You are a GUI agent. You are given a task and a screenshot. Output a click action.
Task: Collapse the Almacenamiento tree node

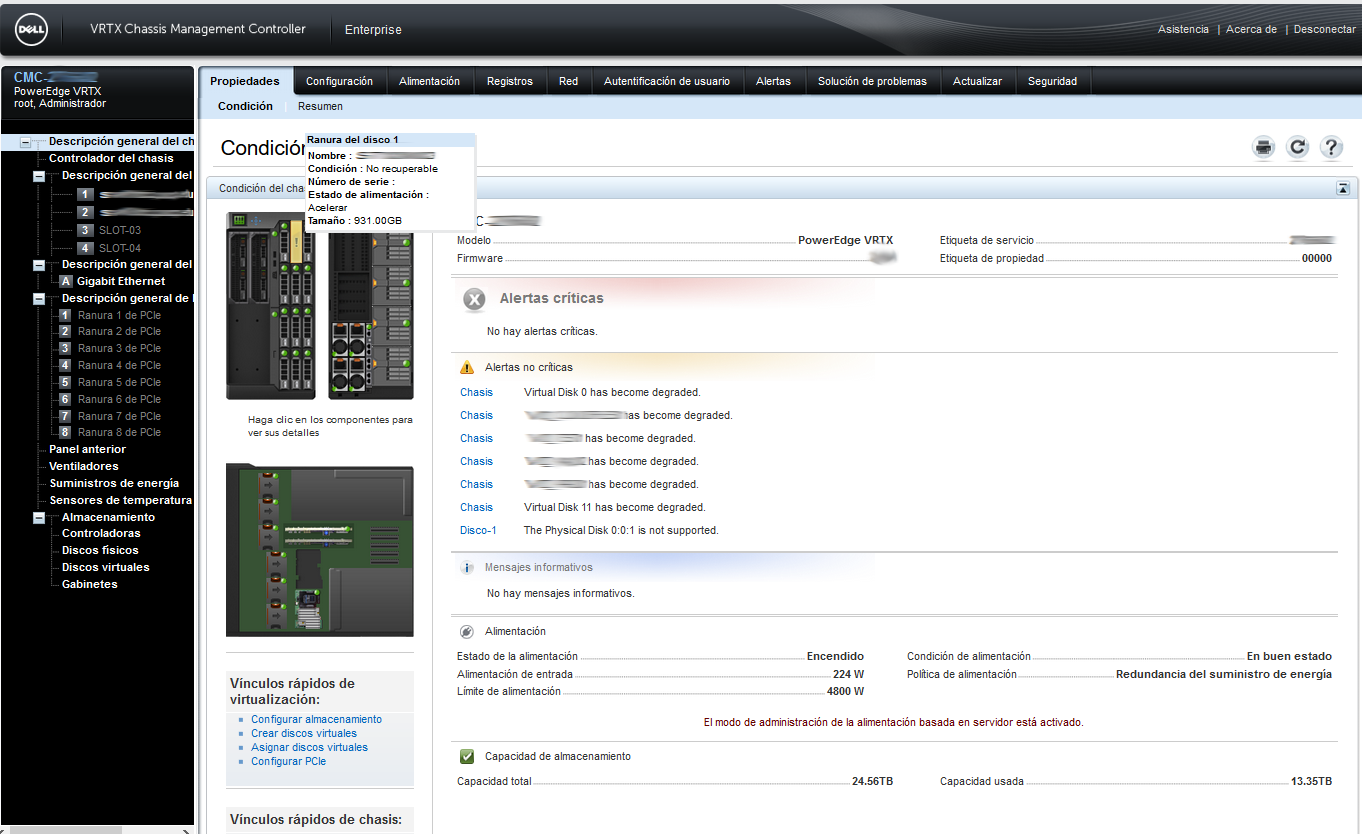(39, 518)
